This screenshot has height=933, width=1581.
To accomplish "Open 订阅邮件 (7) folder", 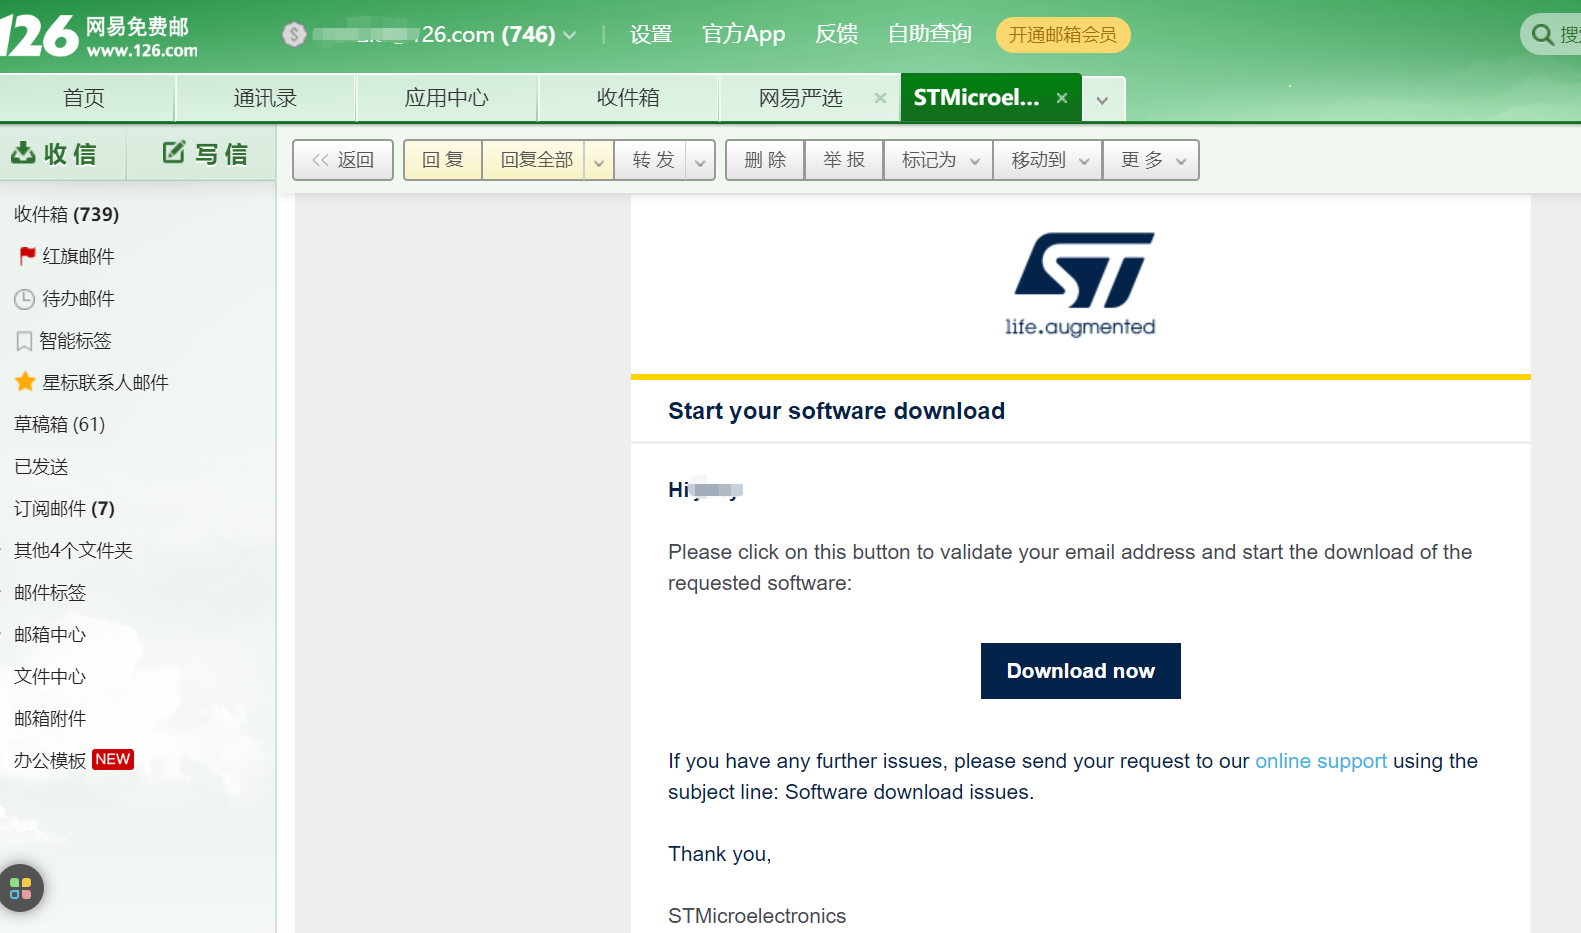I will coord(65,508).
